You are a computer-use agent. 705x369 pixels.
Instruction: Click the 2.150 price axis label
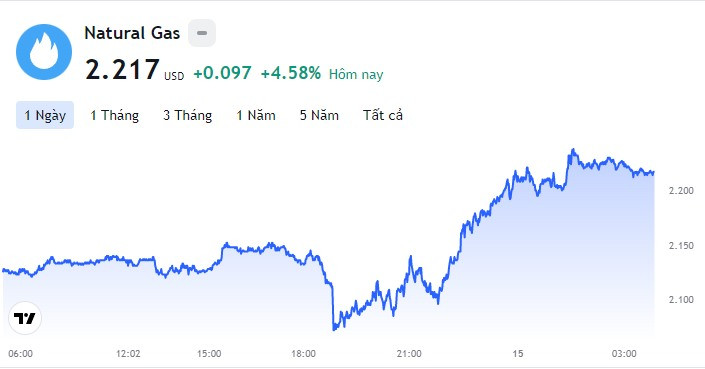pyautogui.click(x=681, y=245)
